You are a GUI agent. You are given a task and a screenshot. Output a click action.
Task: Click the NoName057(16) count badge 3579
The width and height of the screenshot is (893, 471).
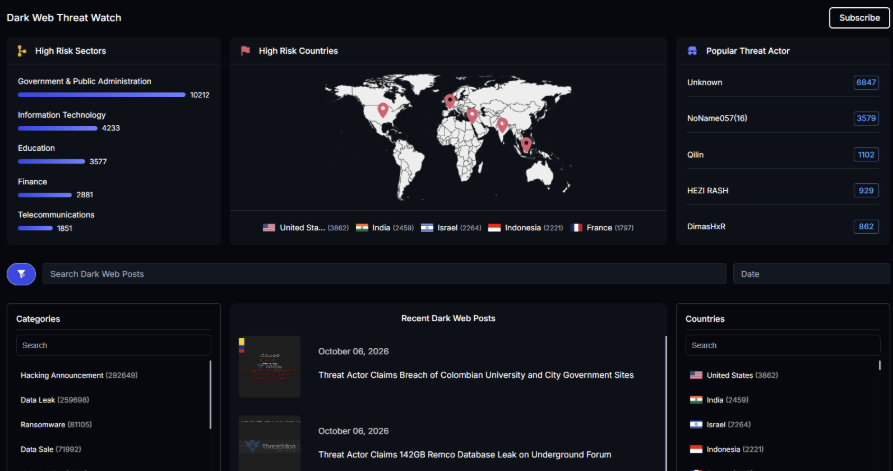pos(866,118)
